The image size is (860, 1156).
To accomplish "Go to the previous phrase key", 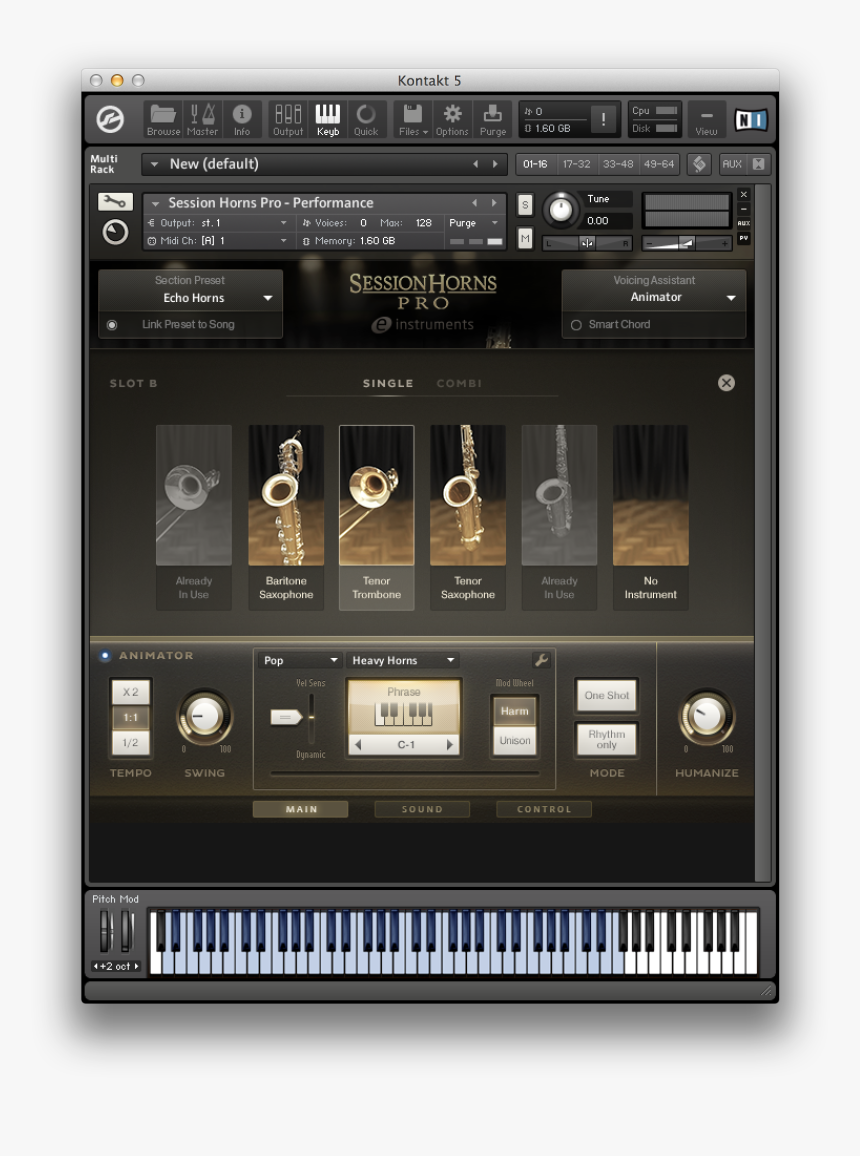I will pos(358,745).
